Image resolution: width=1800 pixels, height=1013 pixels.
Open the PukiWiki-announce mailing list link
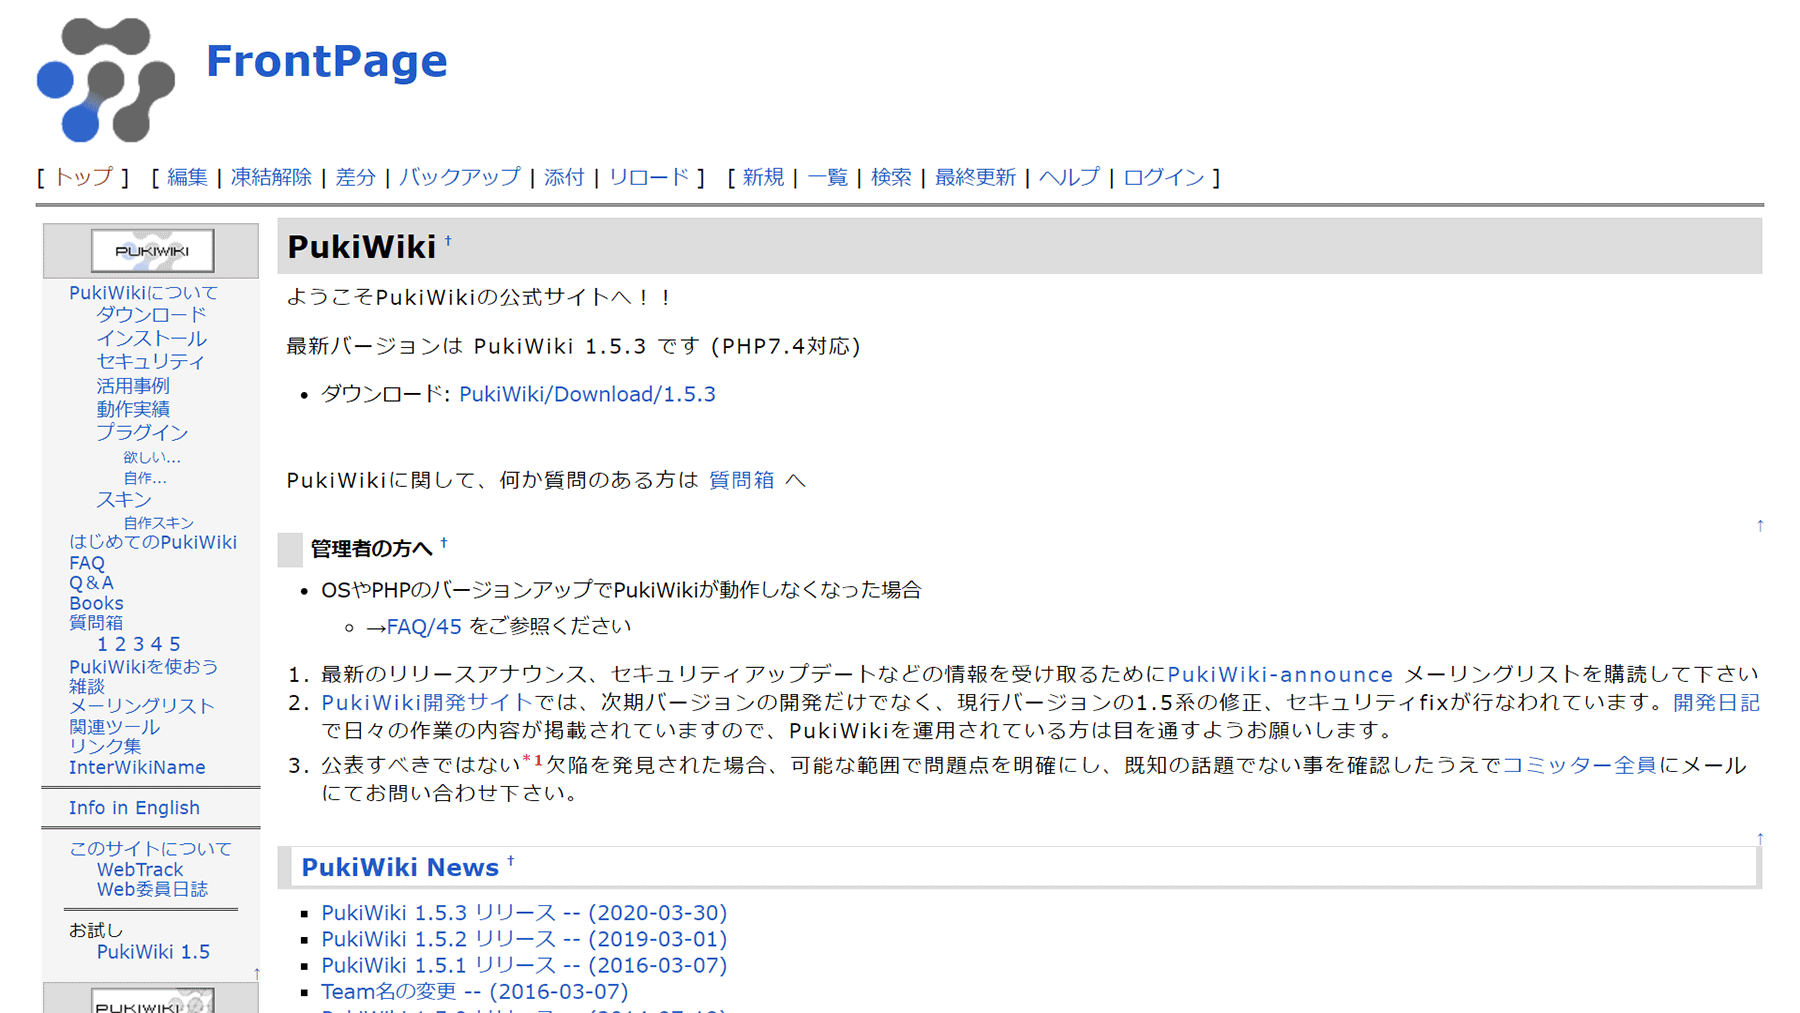pos(1280,675)
